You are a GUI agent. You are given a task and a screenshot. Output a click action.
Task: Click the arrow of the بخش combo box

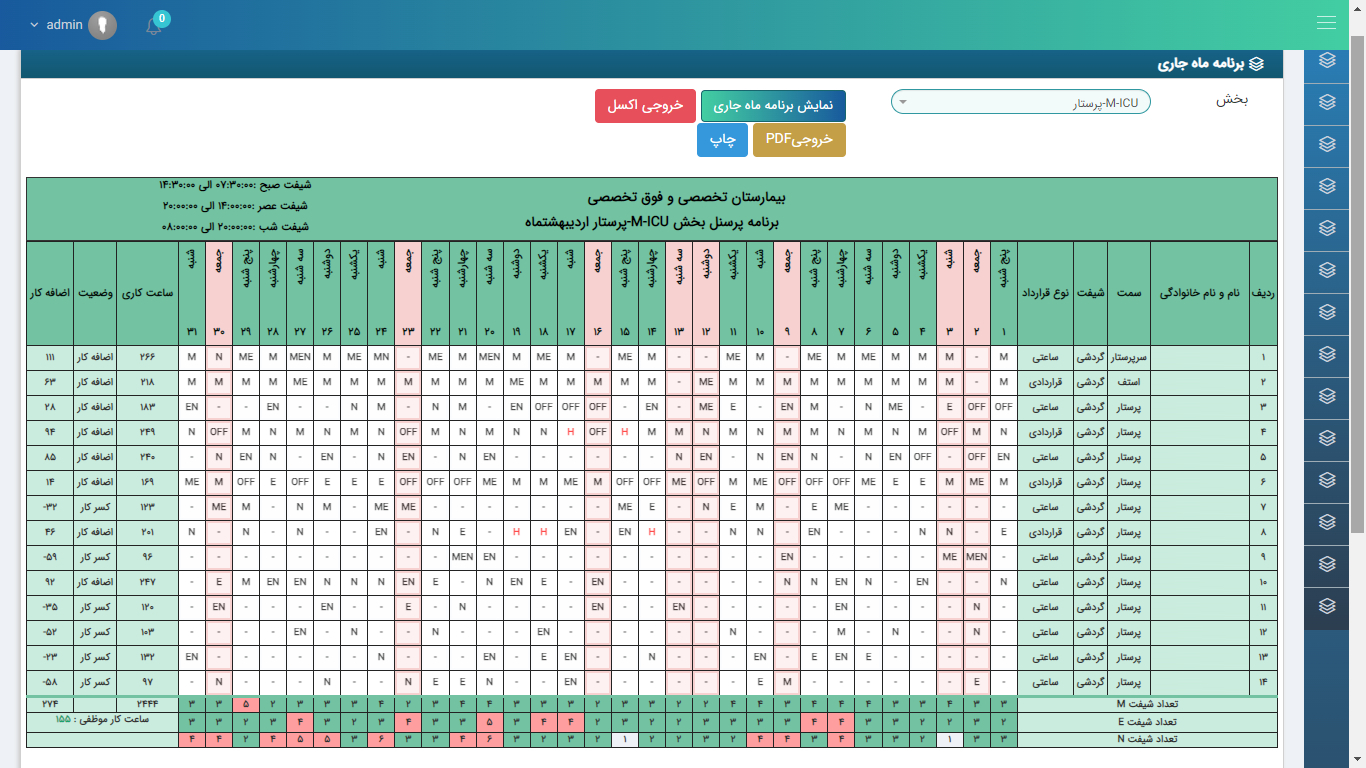(x=902, y=102)
